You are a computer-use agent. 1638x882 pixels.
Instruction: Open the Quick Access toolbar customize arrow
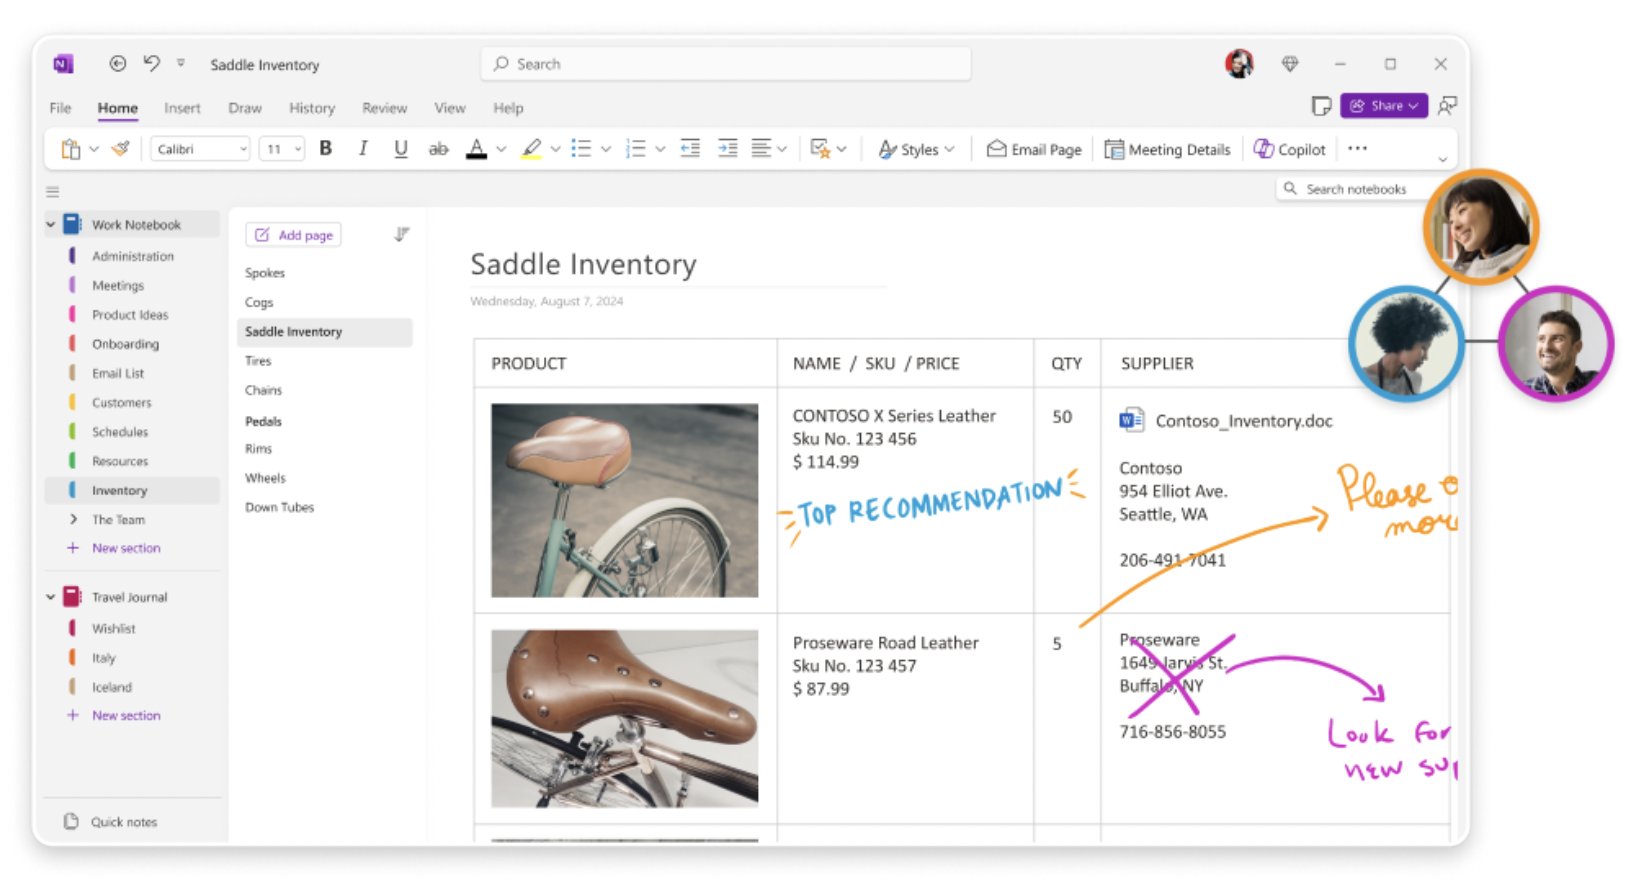coord(181,63)
